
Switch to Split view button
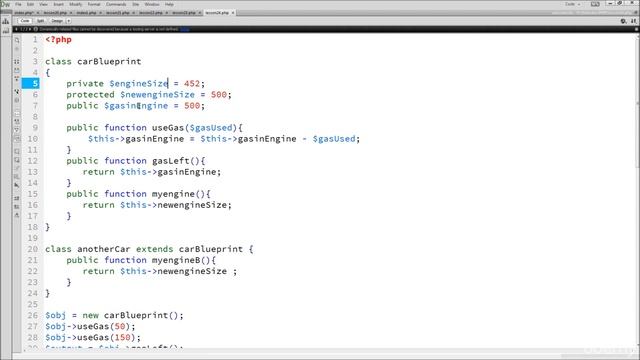pos(40,21)
